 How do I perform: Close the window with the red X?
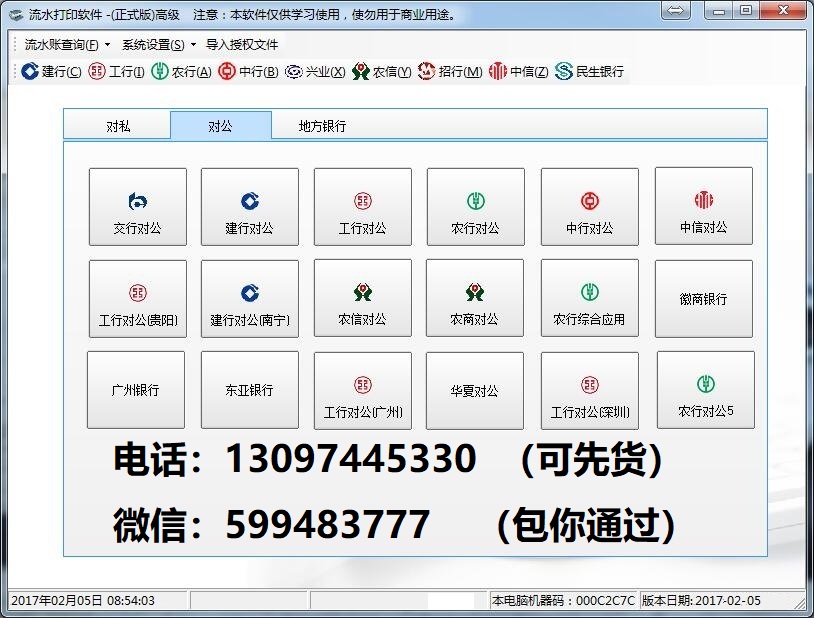(x=783, y=10)
